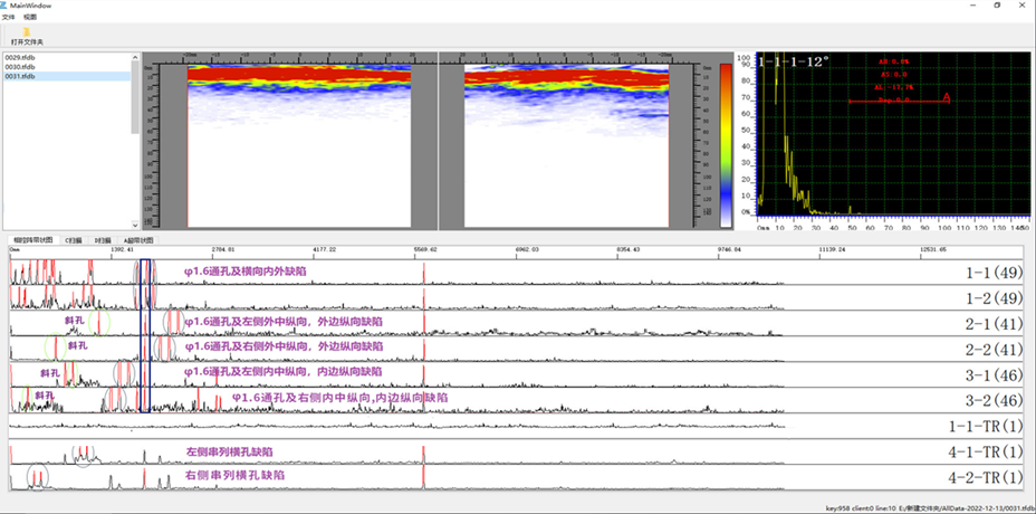Open the 视图 menu
The image size is (1036, 514).
coord(30,17)
